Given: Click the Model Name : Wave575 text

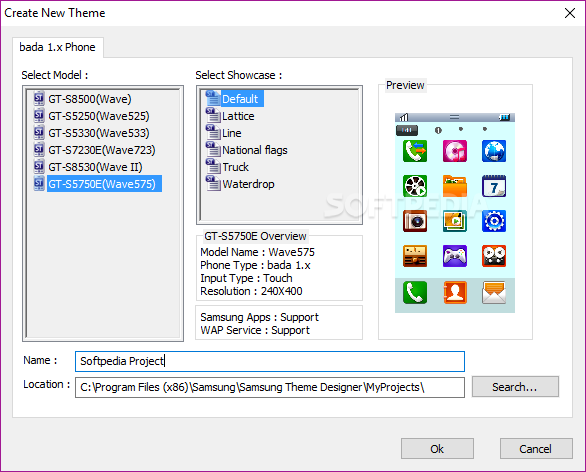Looking at the screenshot, I should click(x=257, y=252).
